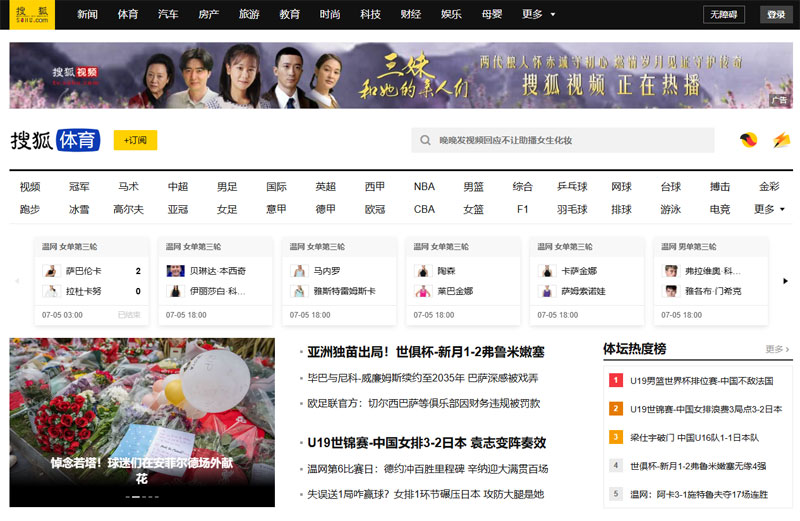
Task: Select the NBA category
Action: pyautogui.click(x=424, y=187)
